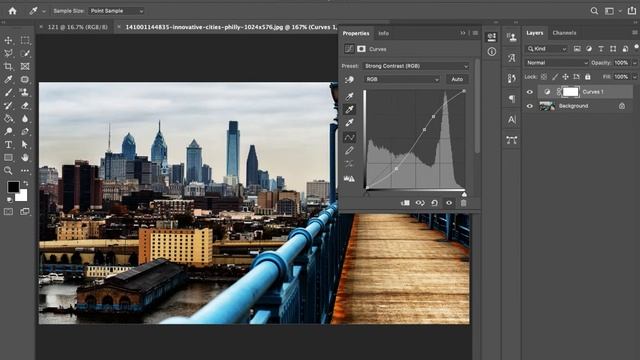Switch to the Channels tab

pos(564,33)
